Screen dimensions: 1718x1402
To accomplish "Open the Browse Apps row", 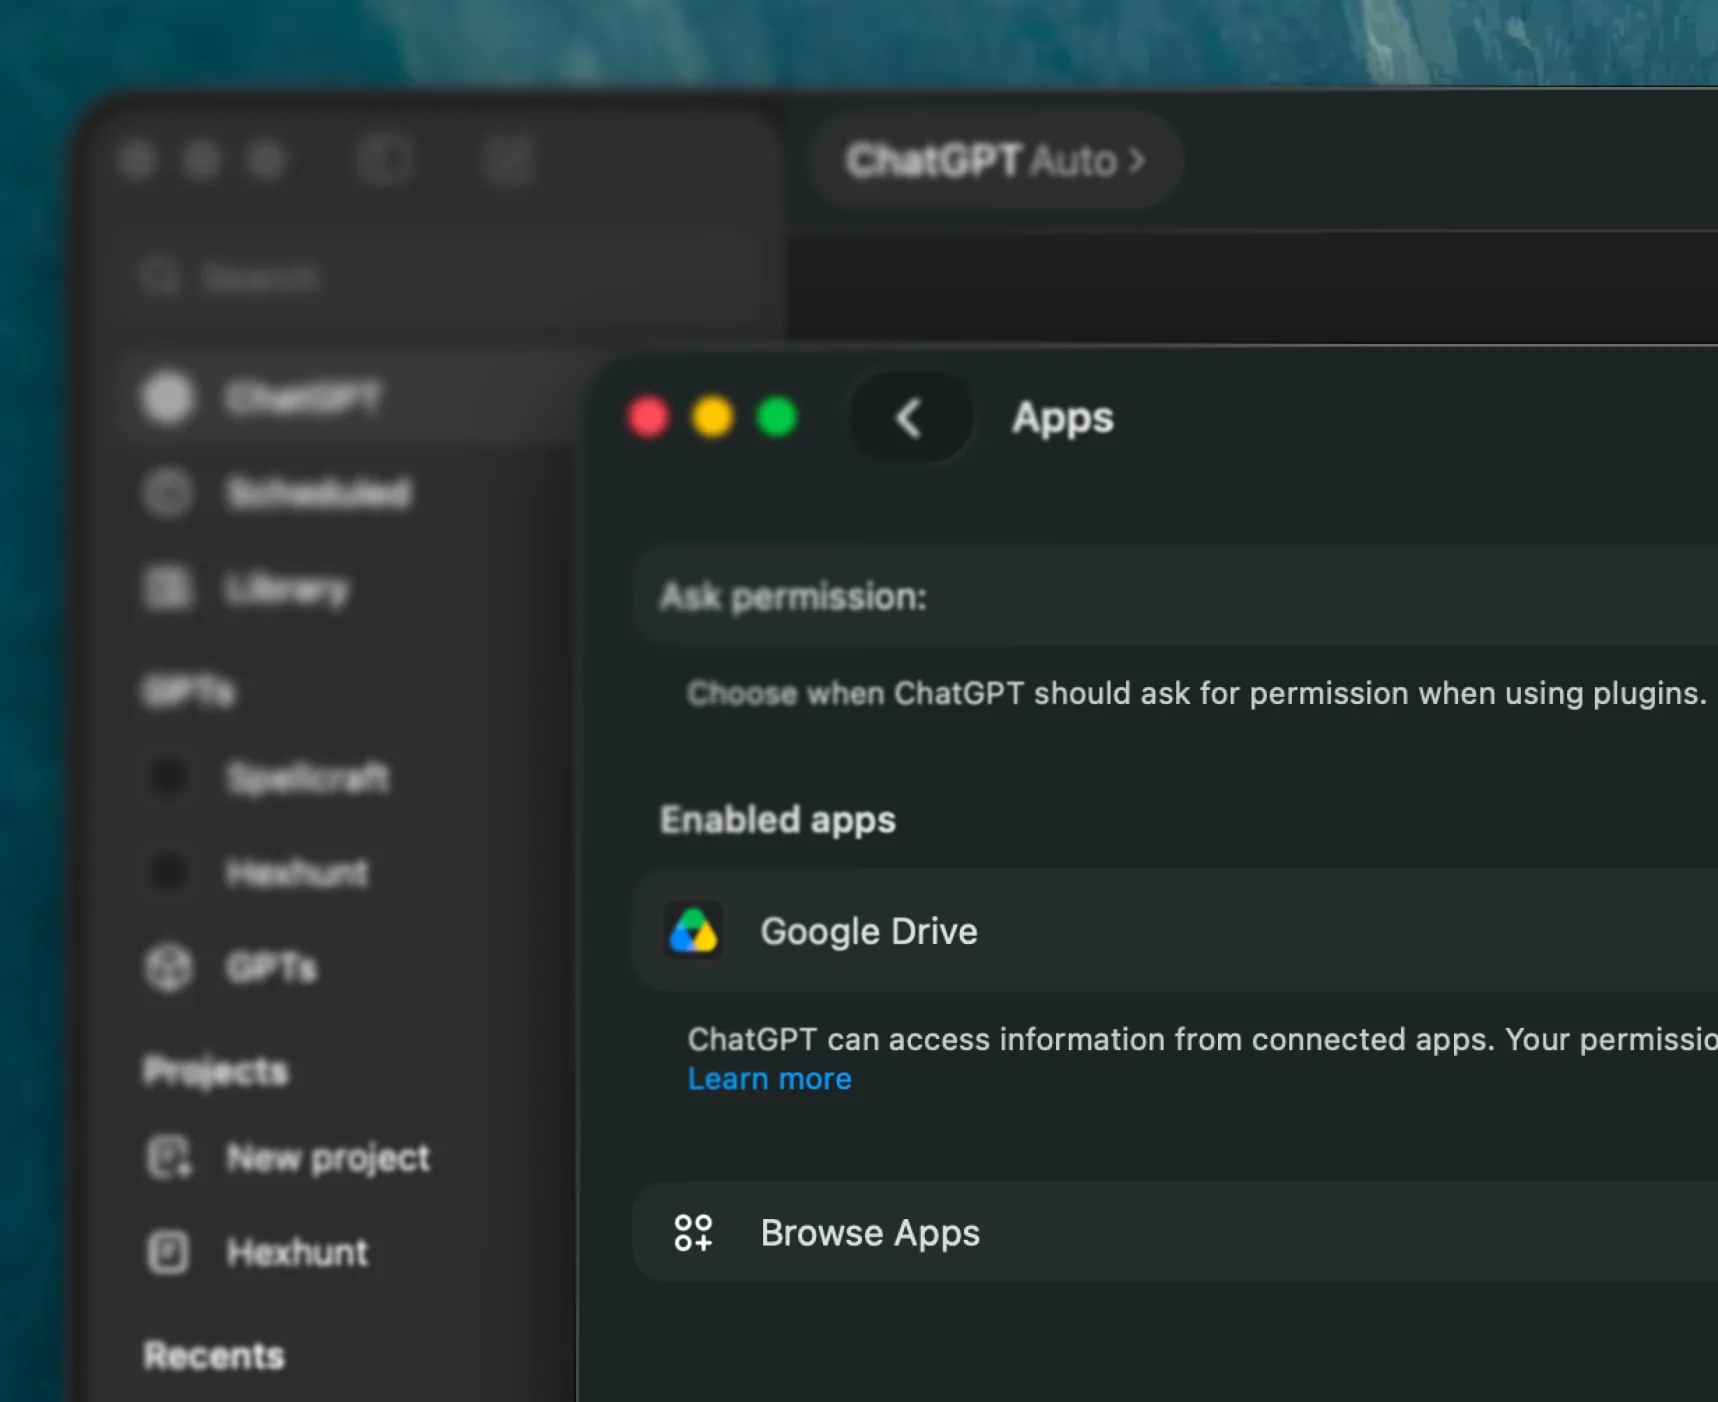I will tap(1175, 1232).
